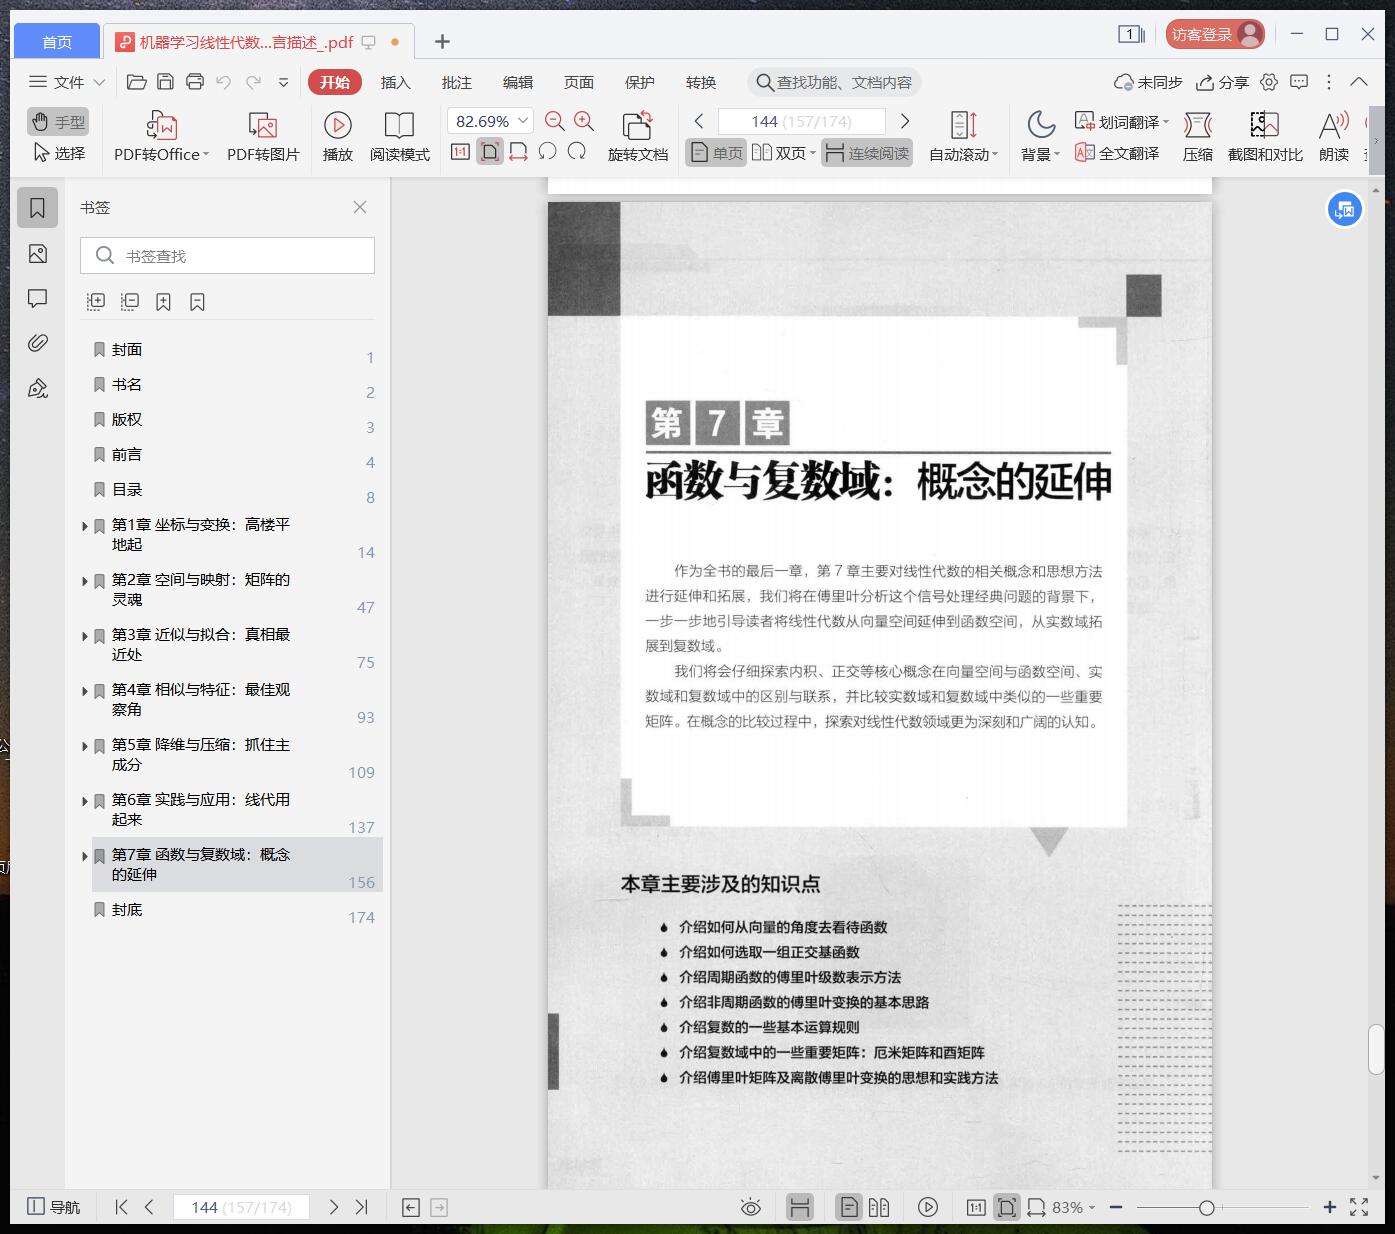The height and width of the screenshot is (1234, 1395).
Task: Open the 页面 tab
Action: pyautogui.click(x=579, y=82)
